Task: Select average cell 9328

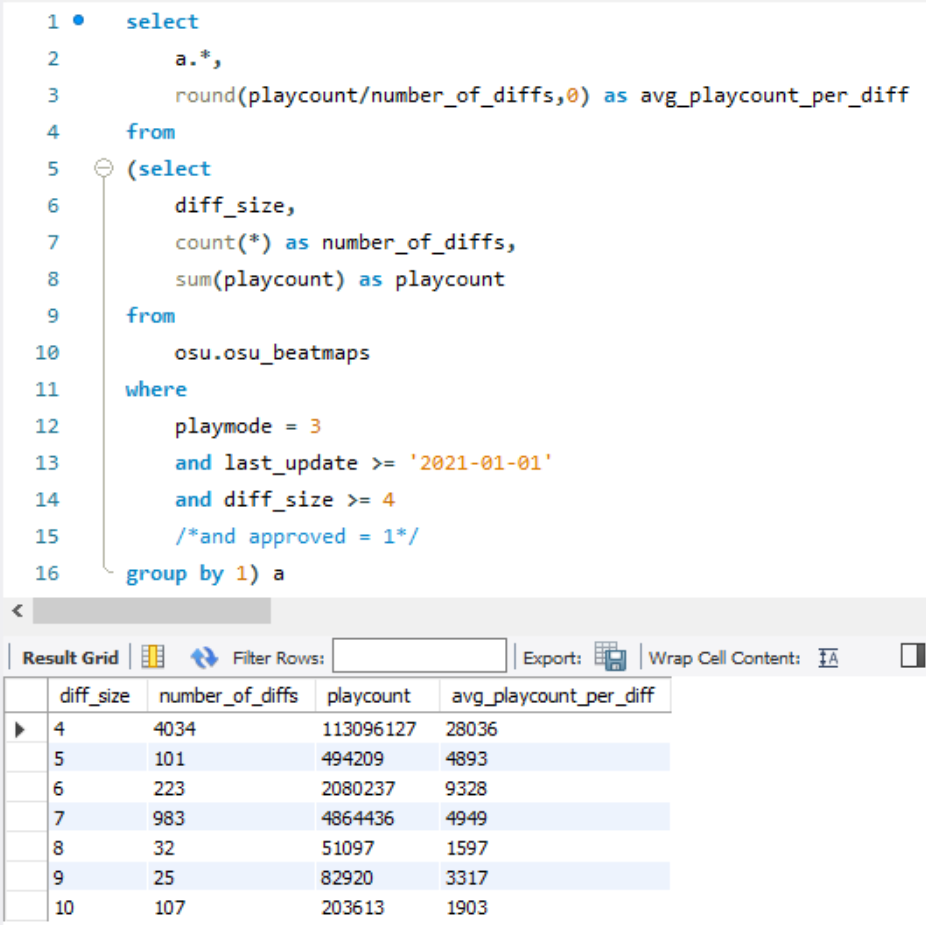Action: click(x=555, y=789)
